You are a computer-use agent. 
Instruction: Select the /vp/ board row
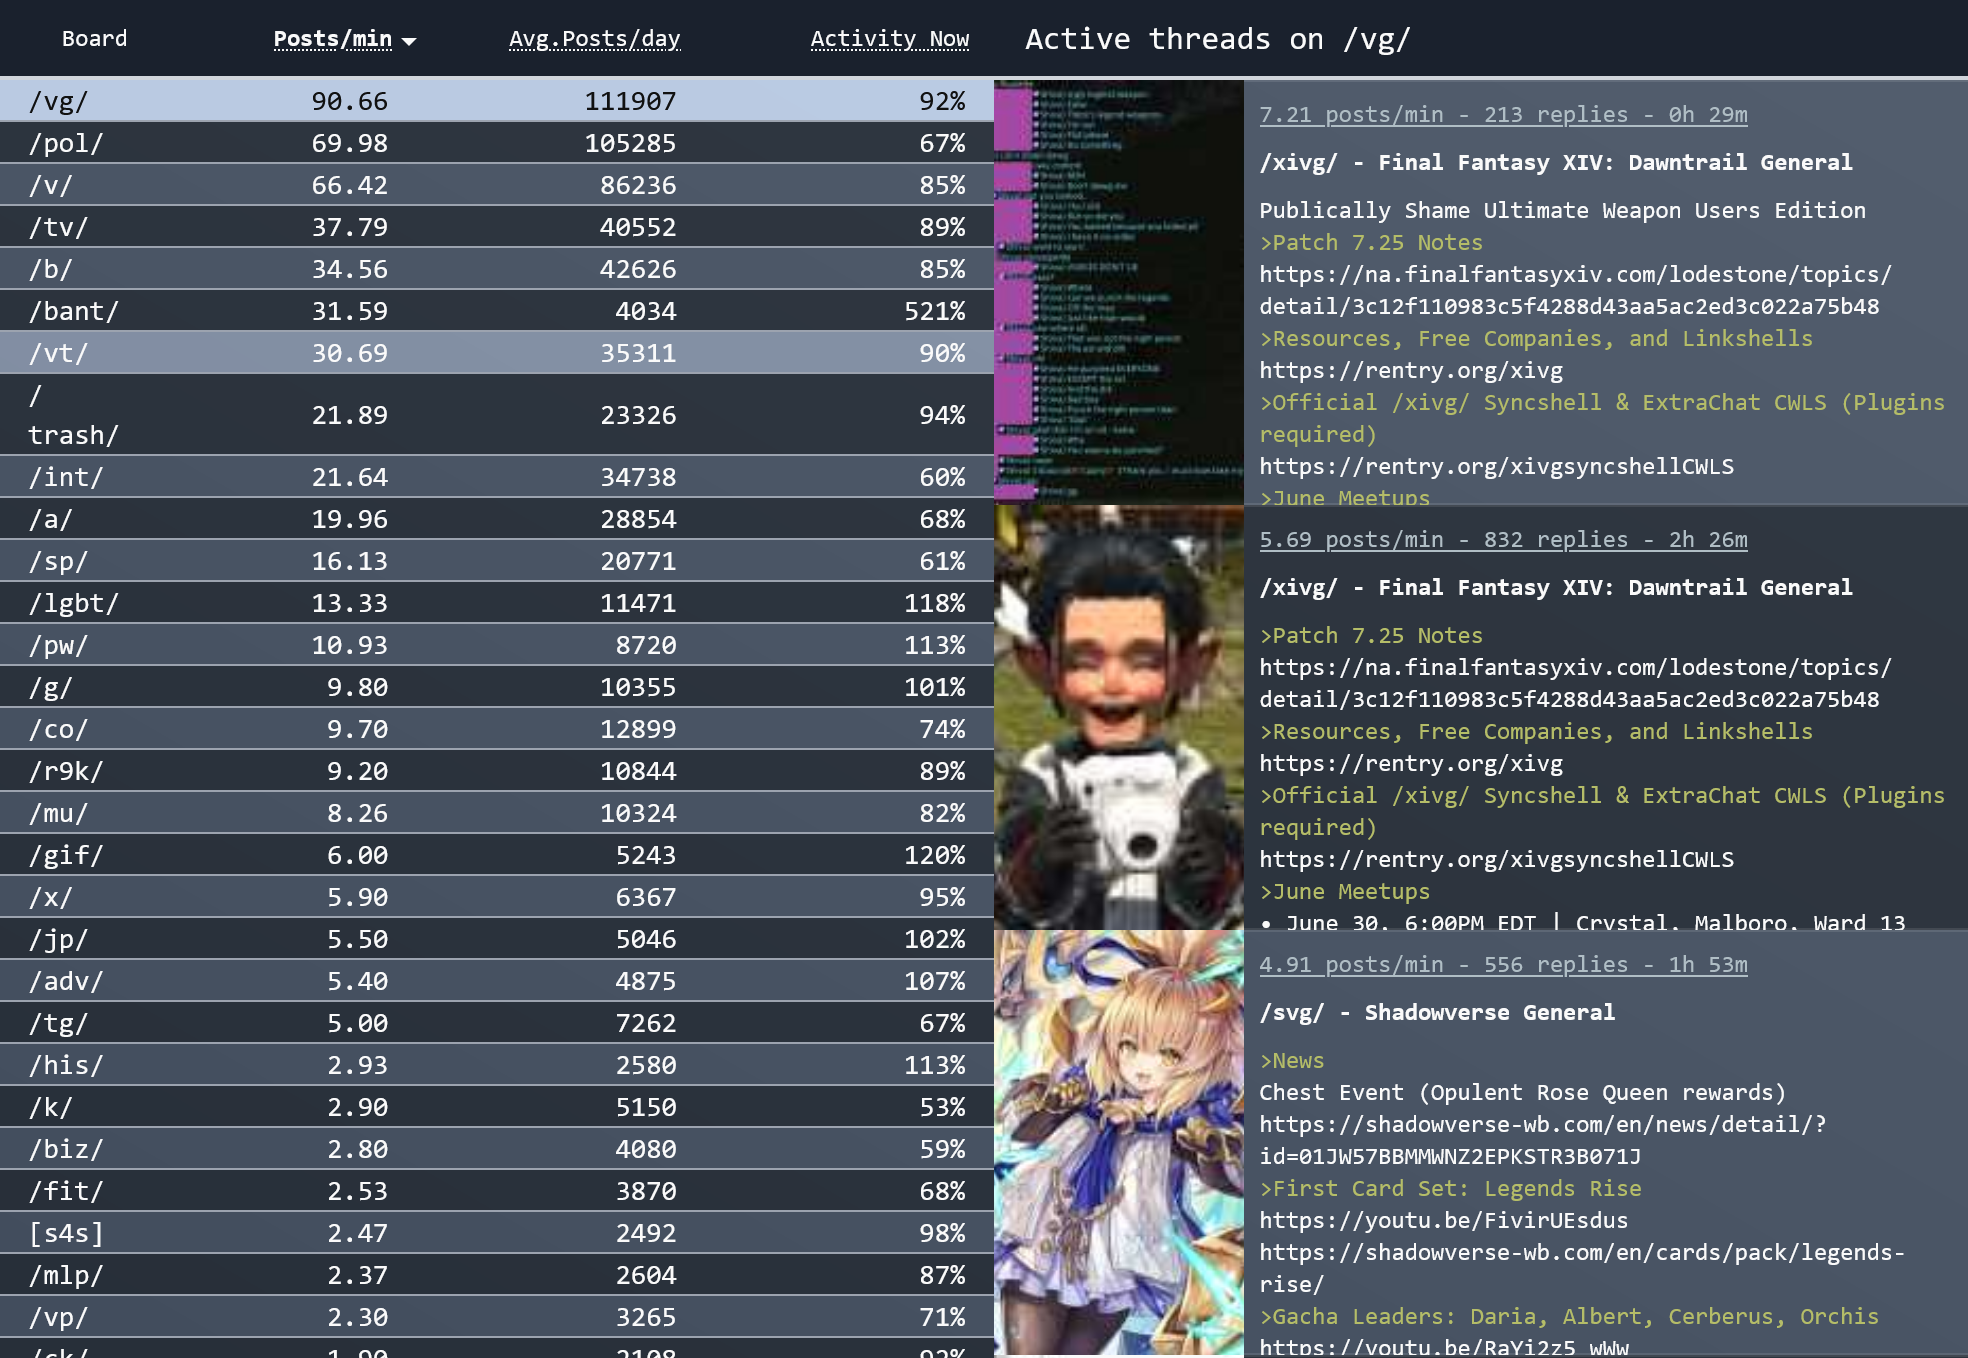[497, 1317]
